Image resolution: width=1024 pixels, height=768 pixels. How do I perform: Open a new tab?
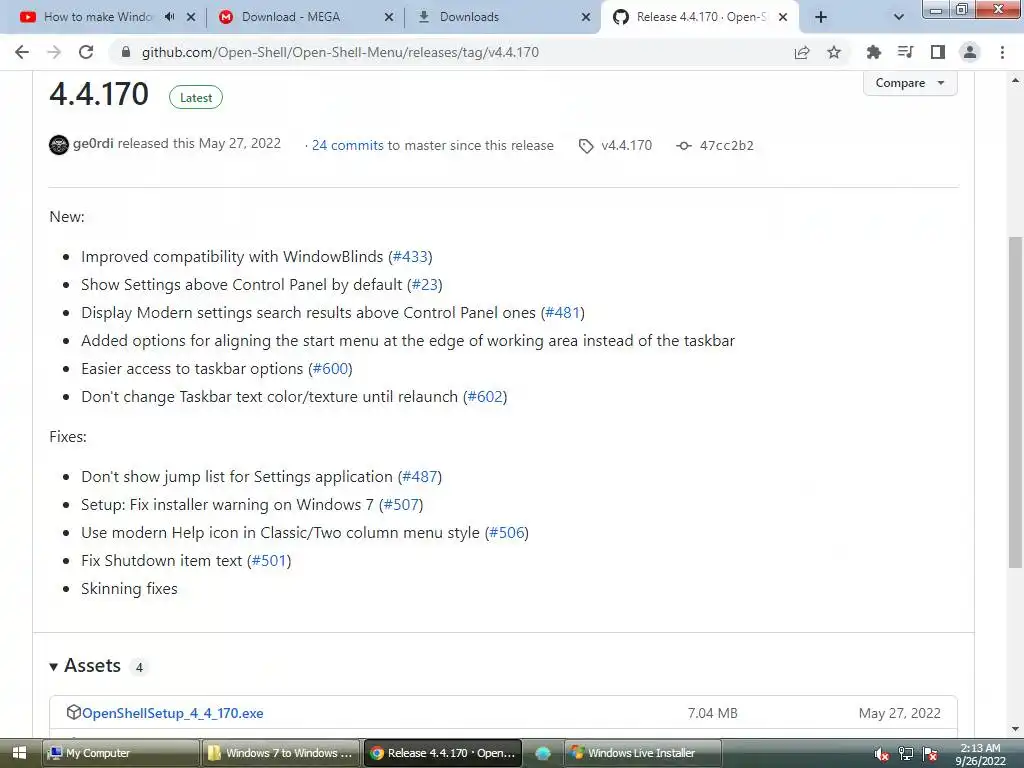point(821,17)
